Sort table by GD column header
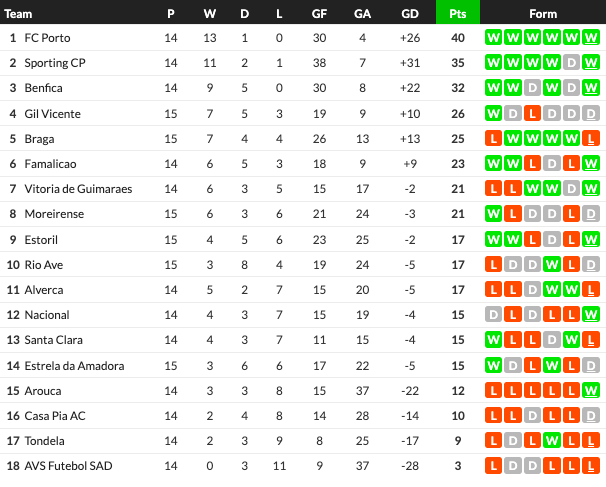 409,13
